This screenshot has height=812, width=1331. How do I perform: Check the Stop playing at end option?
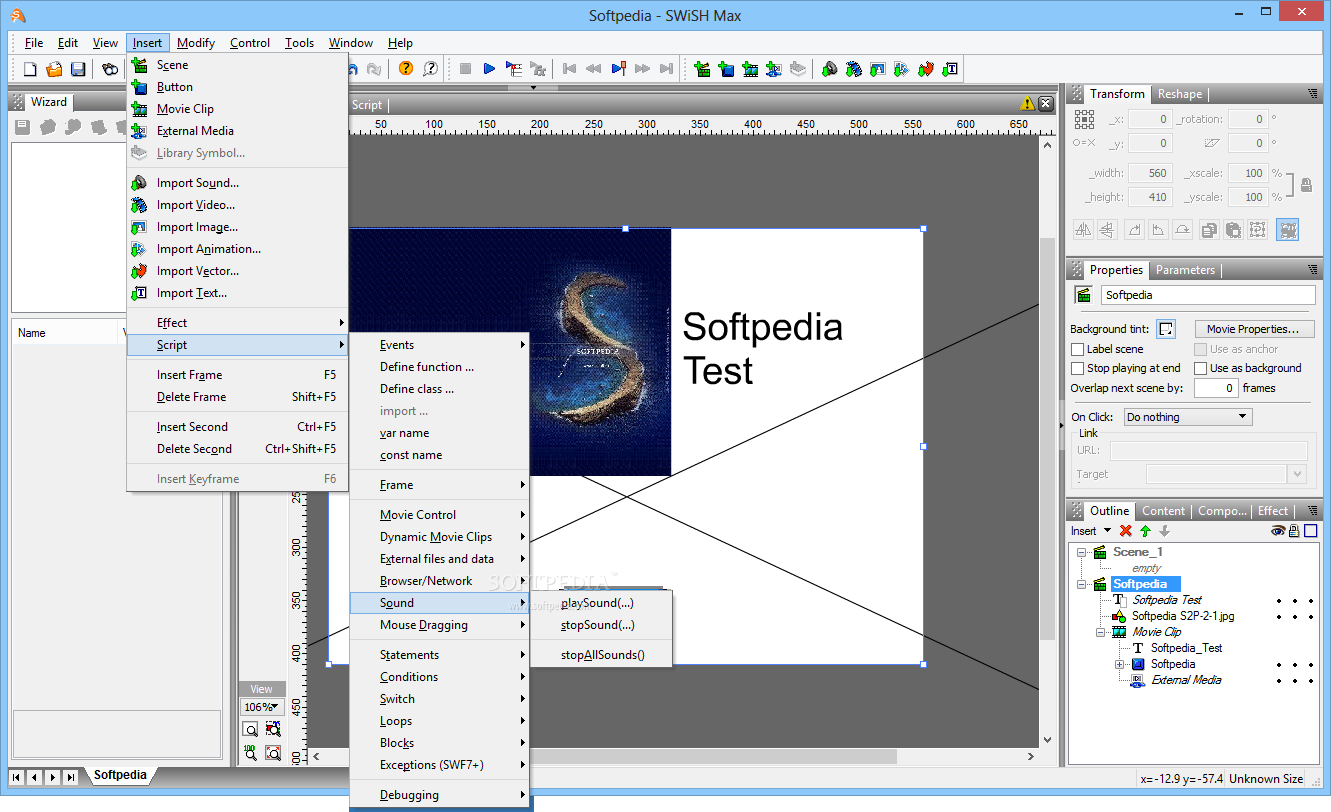click(x=1078, y=368)
